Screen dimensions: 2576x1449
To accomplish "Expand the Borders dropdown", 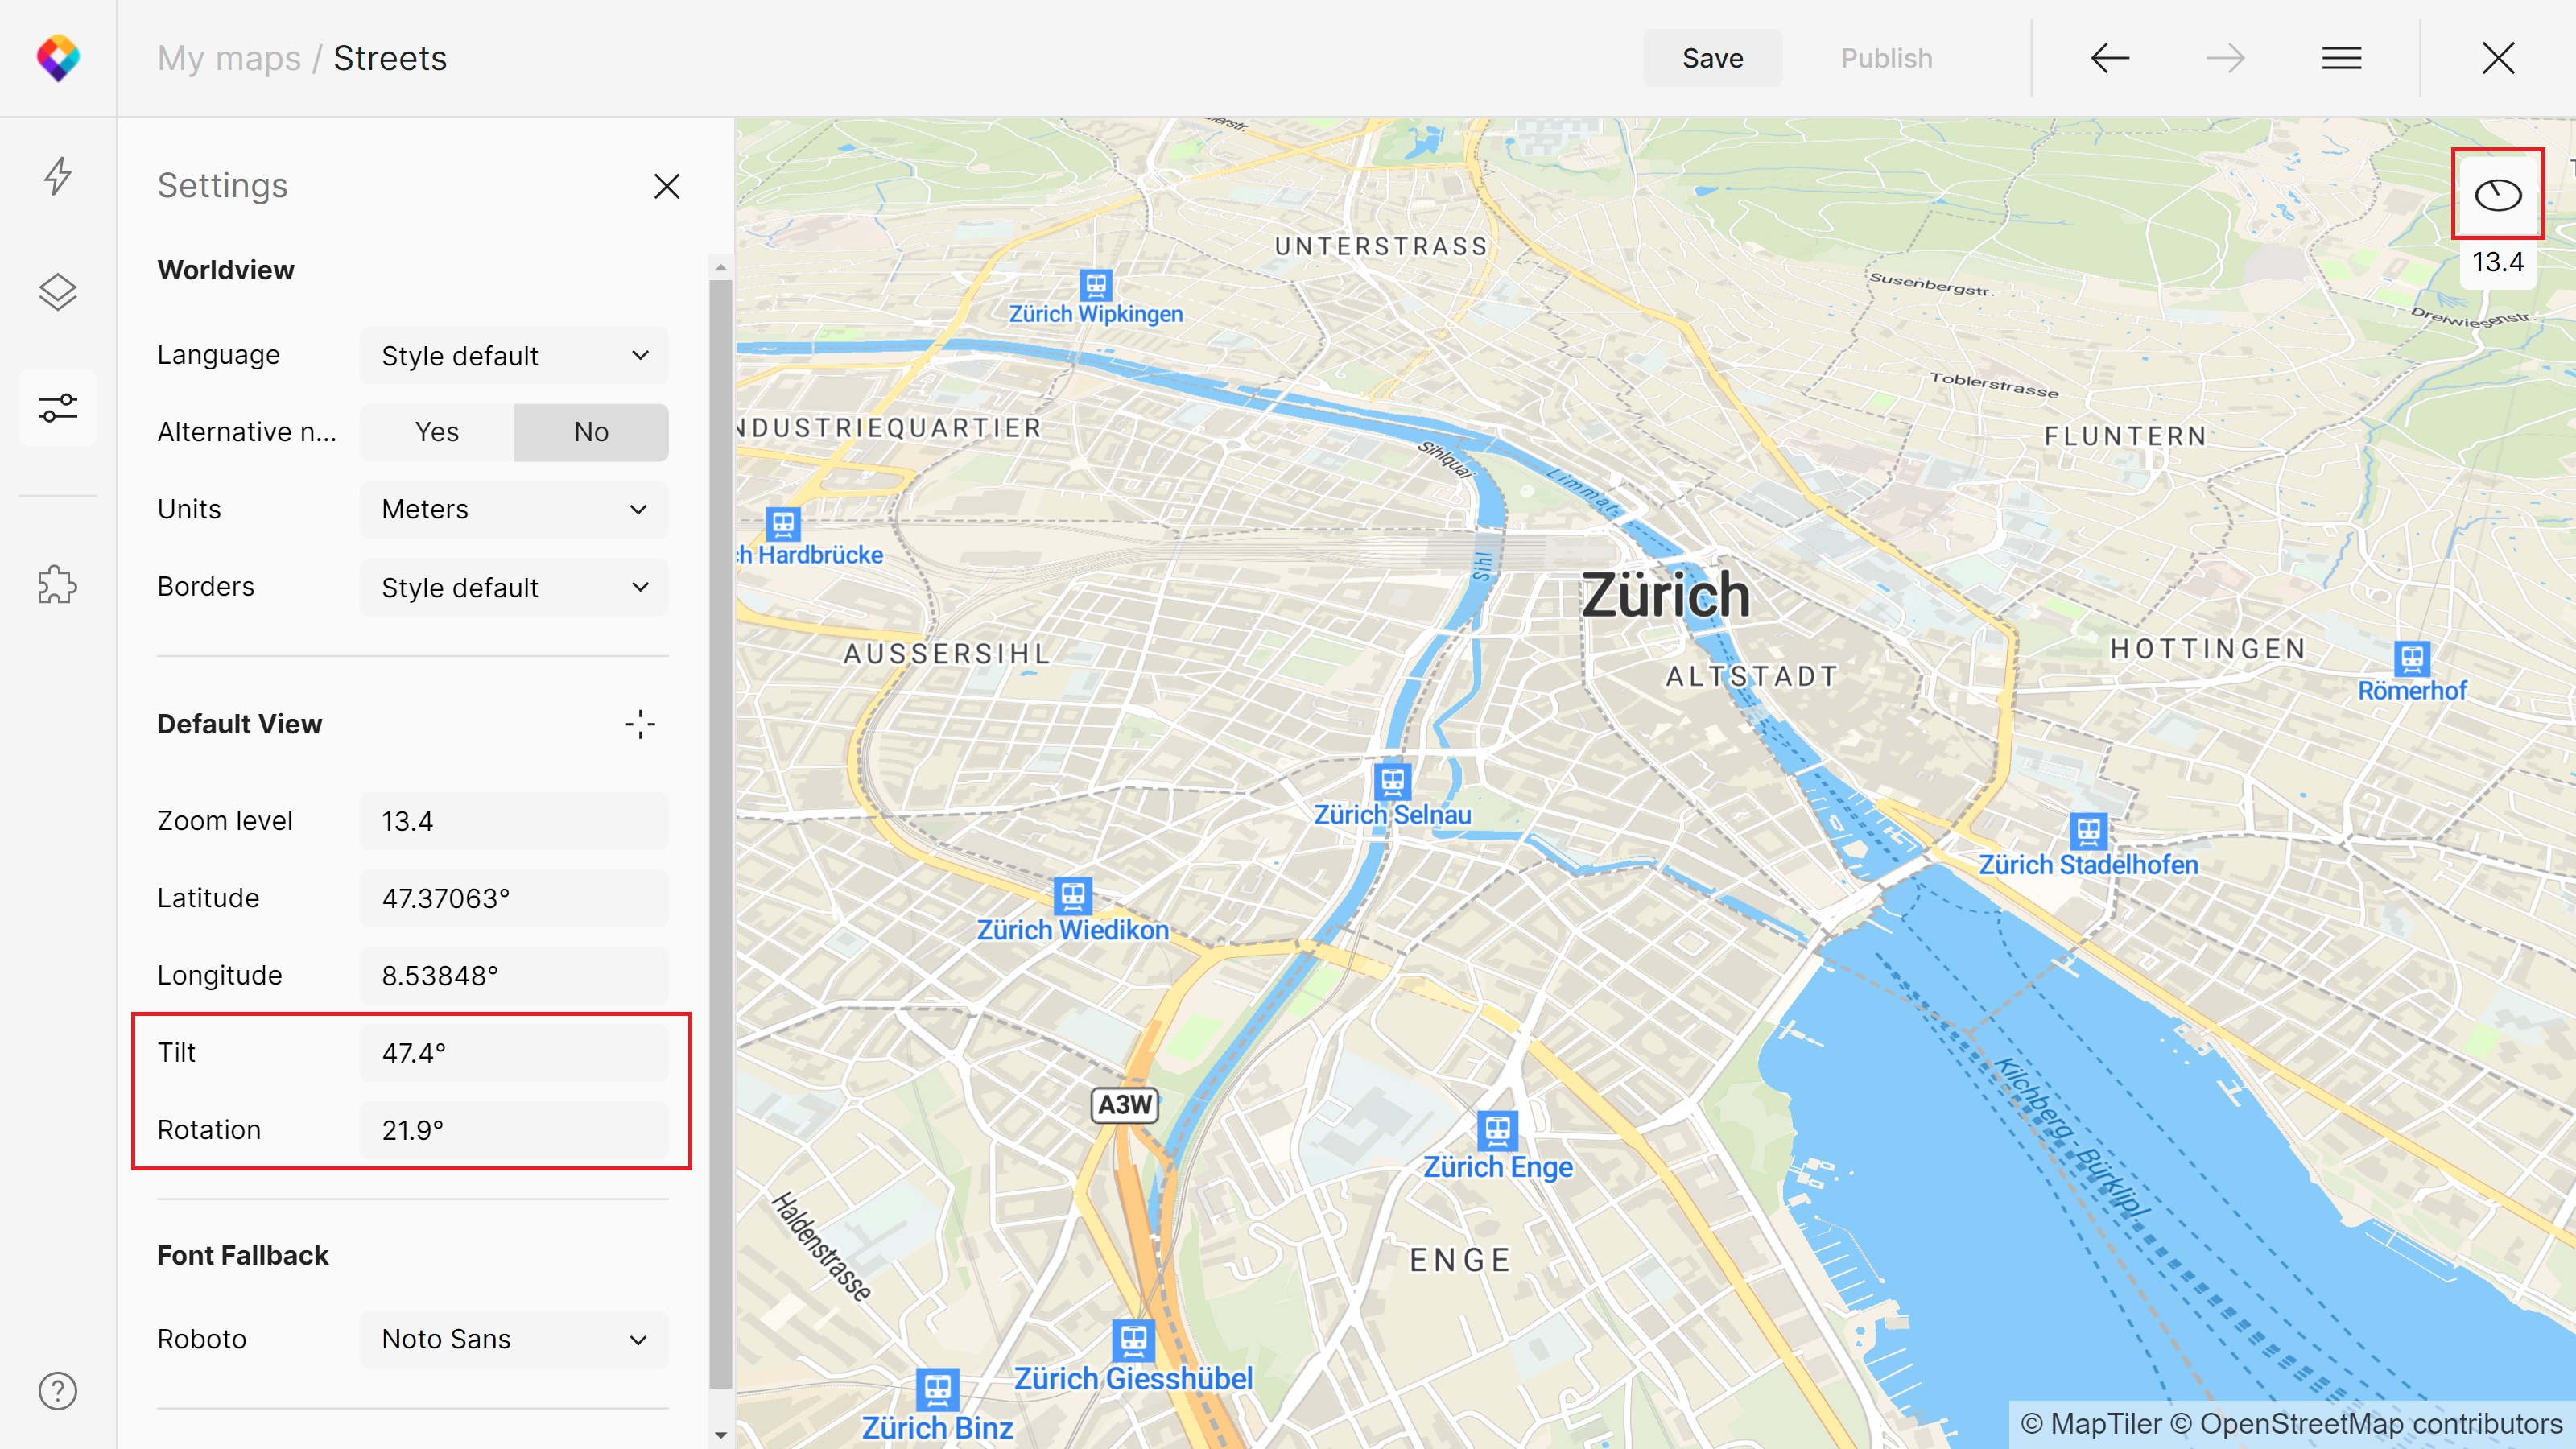I will tap(514, 588).
